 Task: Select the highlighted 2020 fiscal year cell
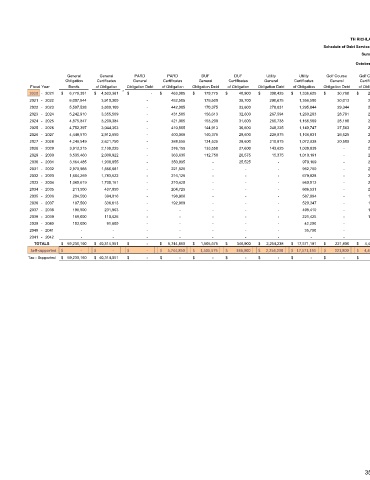pyautogui.click(x=34, y=94)
